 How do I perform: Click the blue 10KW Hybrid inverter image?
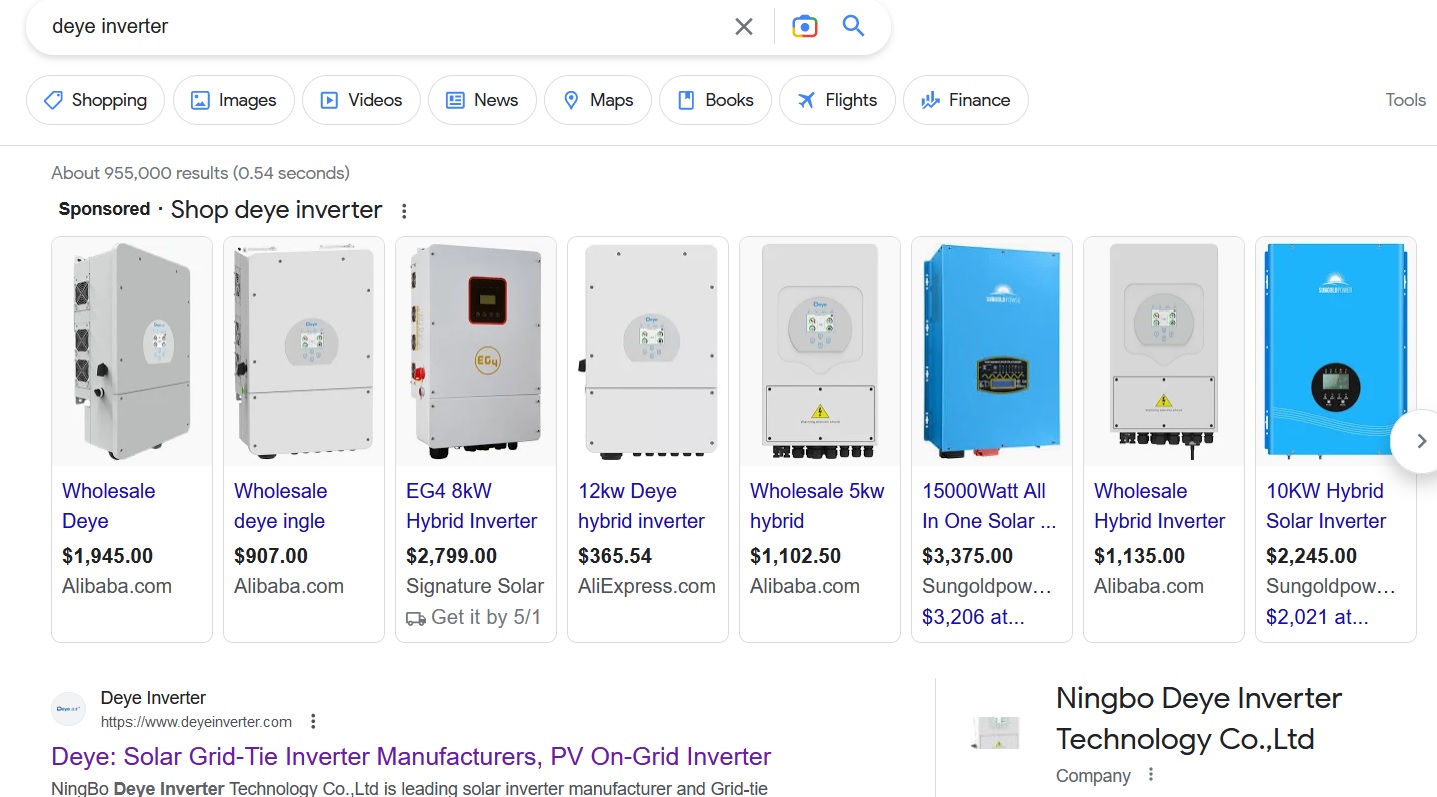[x=1336, y=352]
